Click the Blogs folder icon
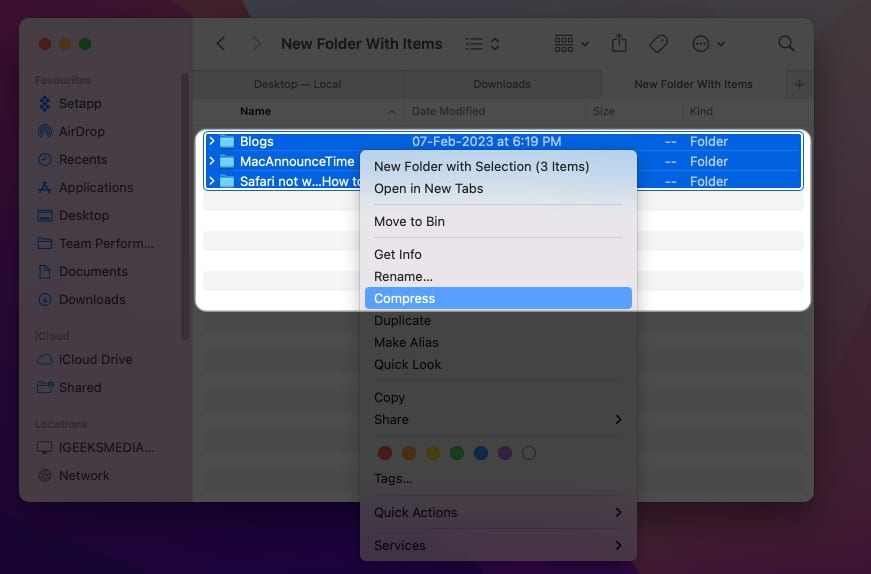This screenshot has height=574, width=871. [x=227, y=142]
